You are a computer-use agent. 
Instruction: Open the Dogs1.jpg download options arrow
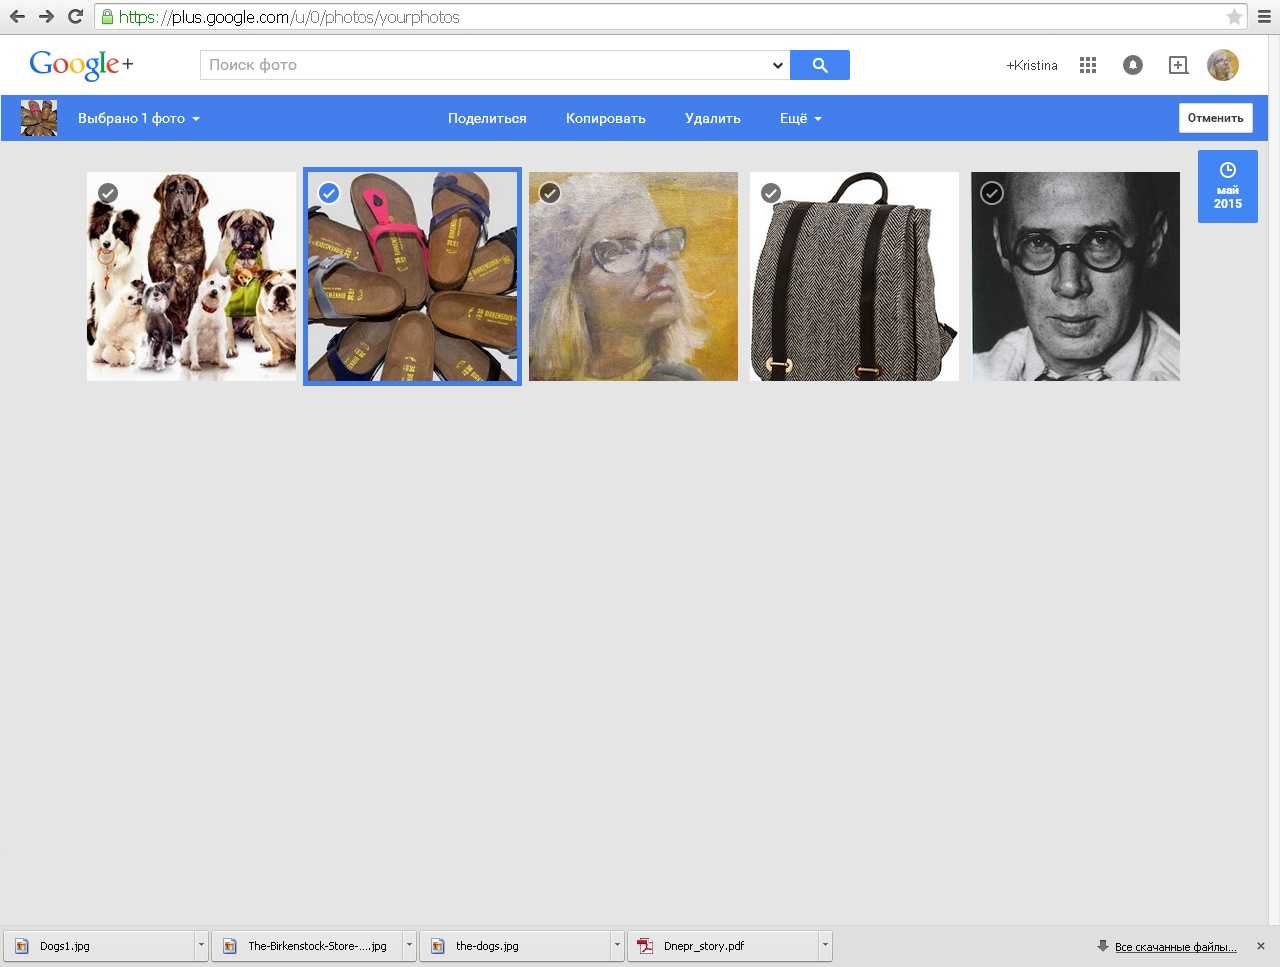[201, 945]
